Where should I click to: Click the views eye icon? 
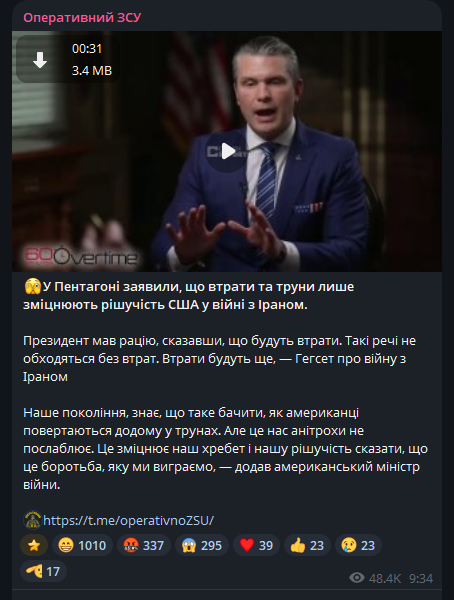coord(357,578)
